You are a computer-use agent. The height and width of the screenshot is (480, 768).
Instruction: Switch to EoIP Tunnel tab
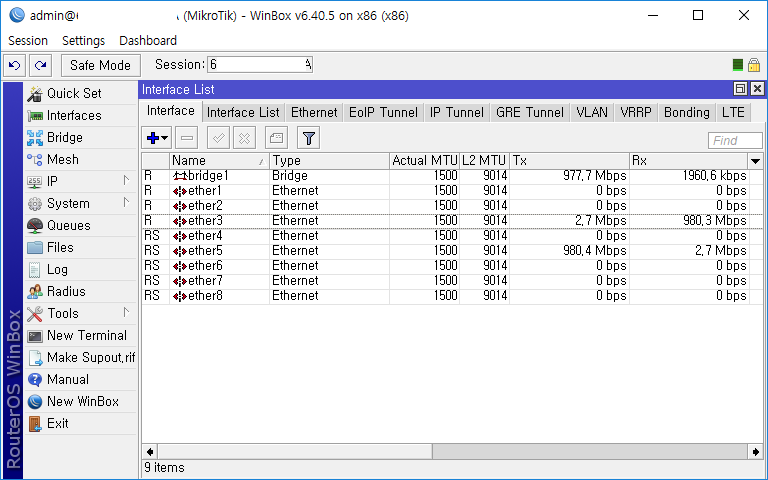384,113
